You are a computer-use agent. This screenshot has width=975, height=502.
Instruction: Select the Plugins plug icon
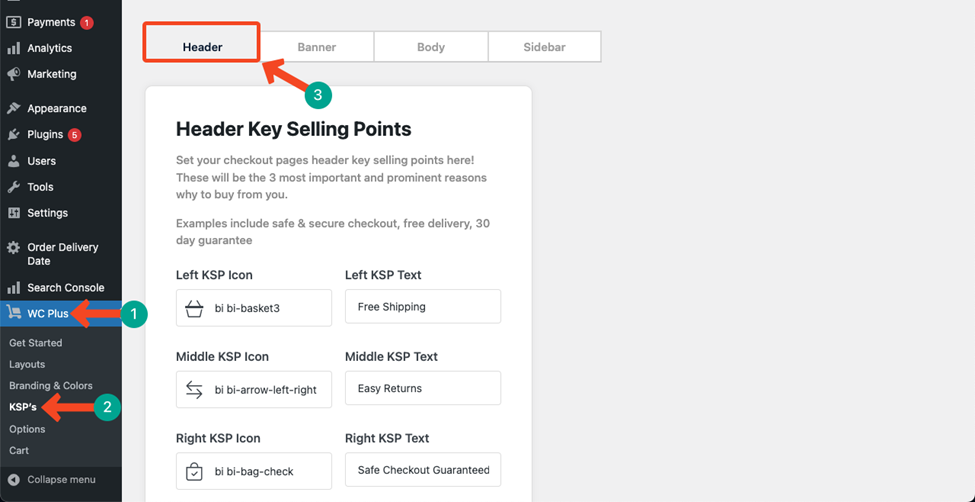[14, 134]
